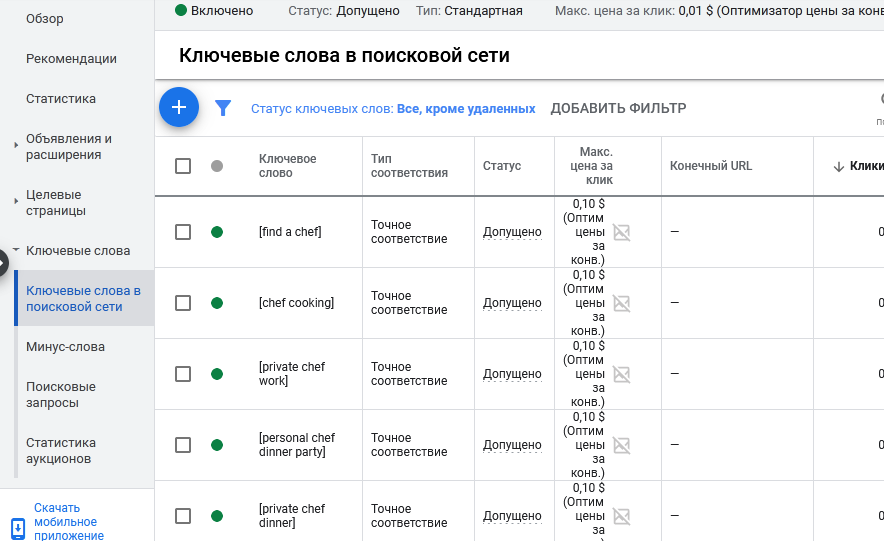
Task: Open Статистика in sidebar
Action: (x=61, y=99)
